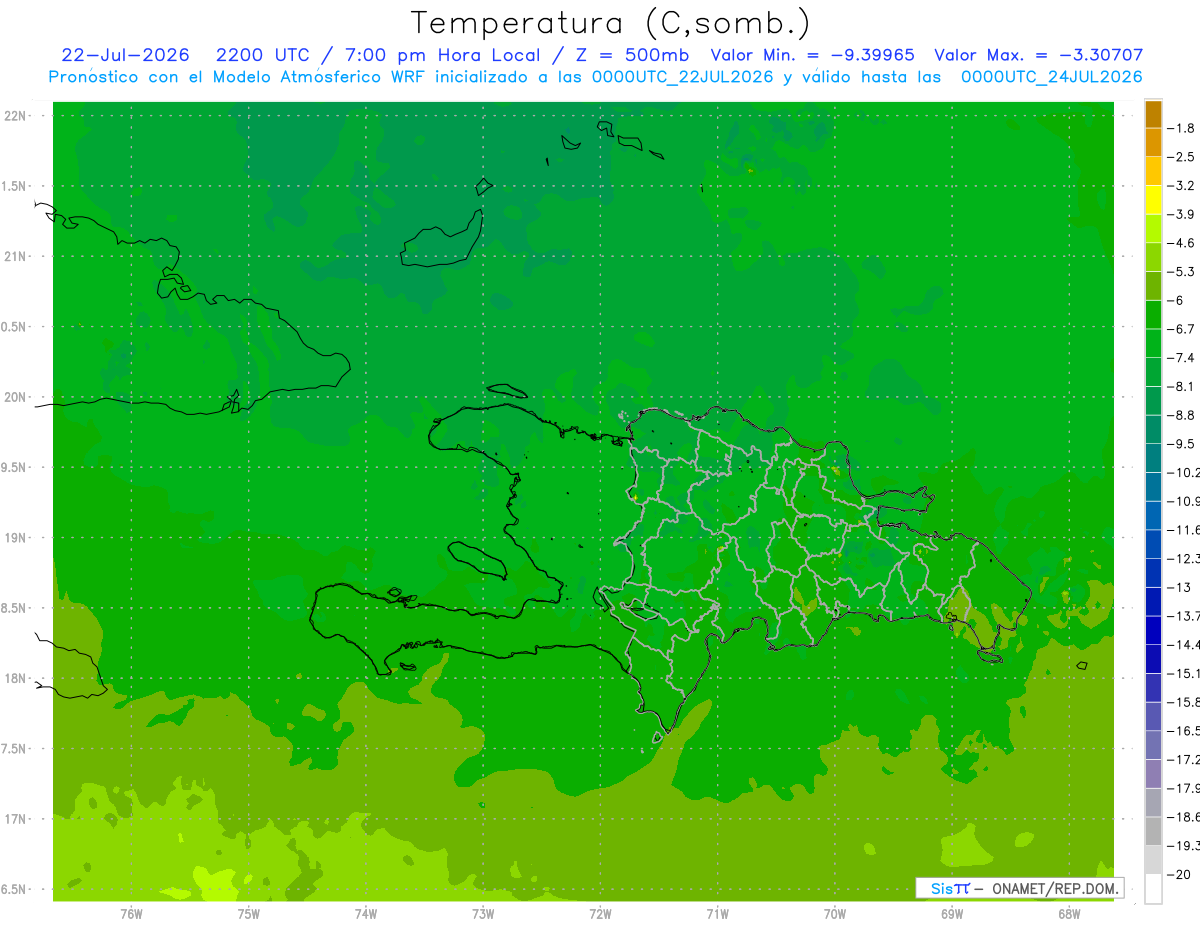The height and width of the screenshot is (927, 1200).
Task: Click the "-6" legend value
Action: tap(1177, 300)
